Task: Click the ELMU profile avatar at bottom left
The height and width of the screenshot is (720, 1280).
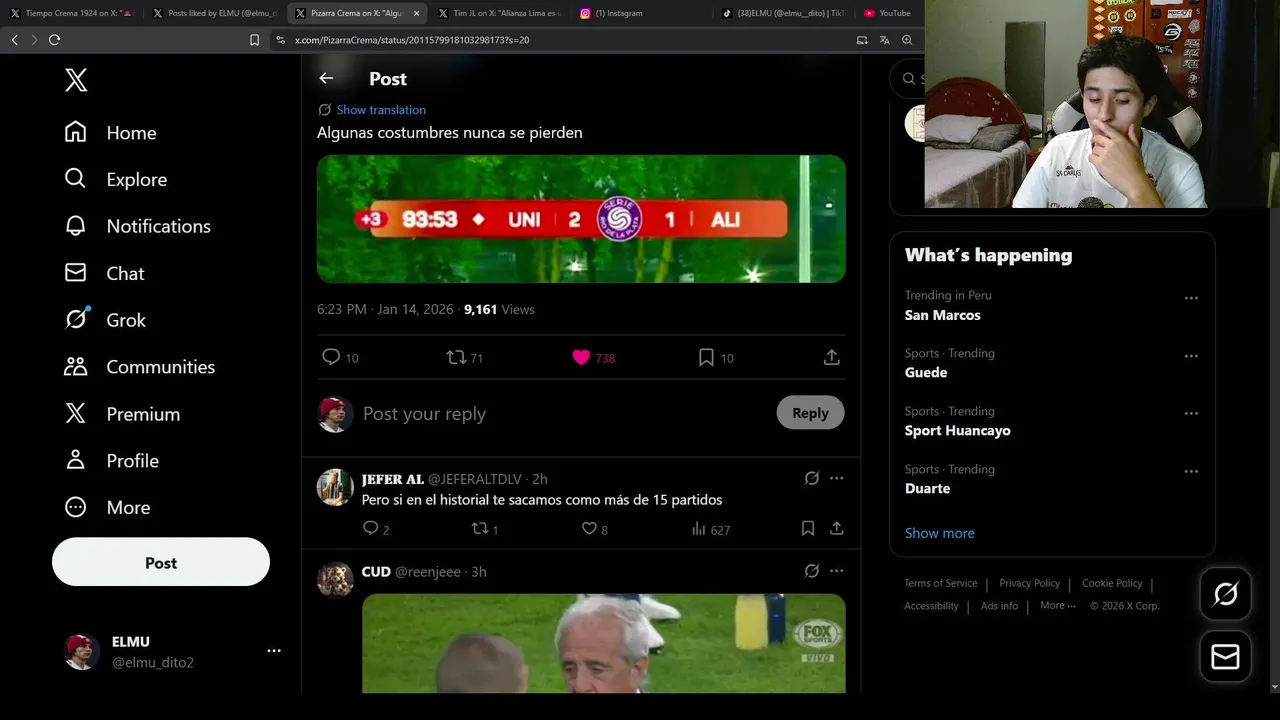Action: pos(82,651)
